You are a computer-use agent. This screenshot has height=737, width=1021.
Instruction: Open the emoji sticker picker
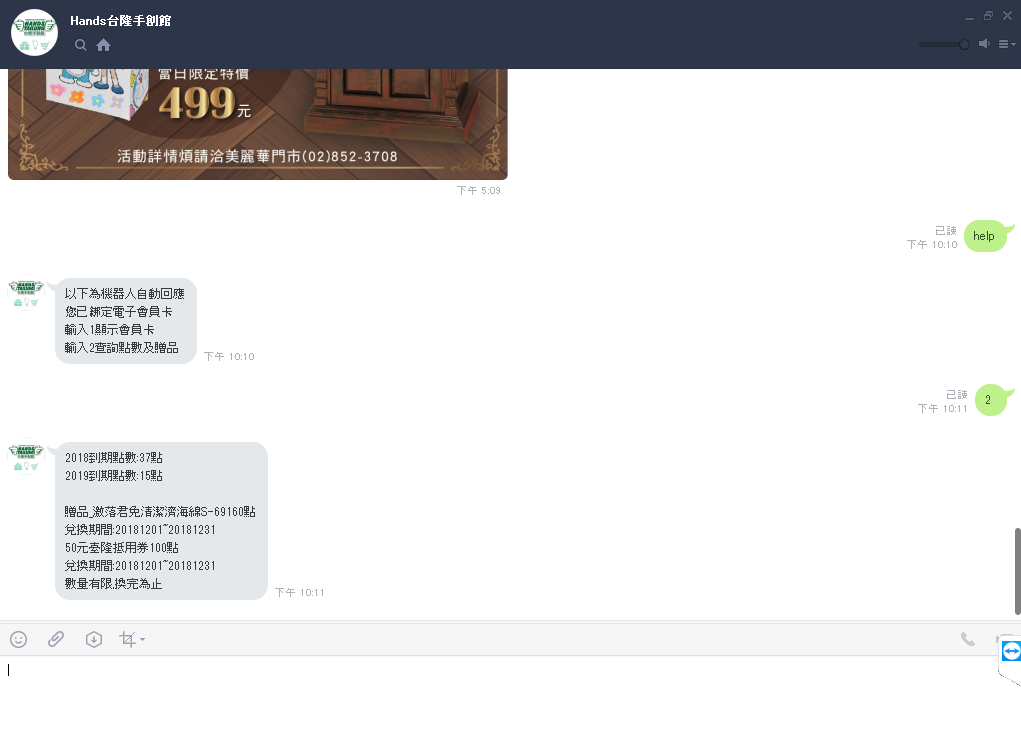(x=19, y=639)
